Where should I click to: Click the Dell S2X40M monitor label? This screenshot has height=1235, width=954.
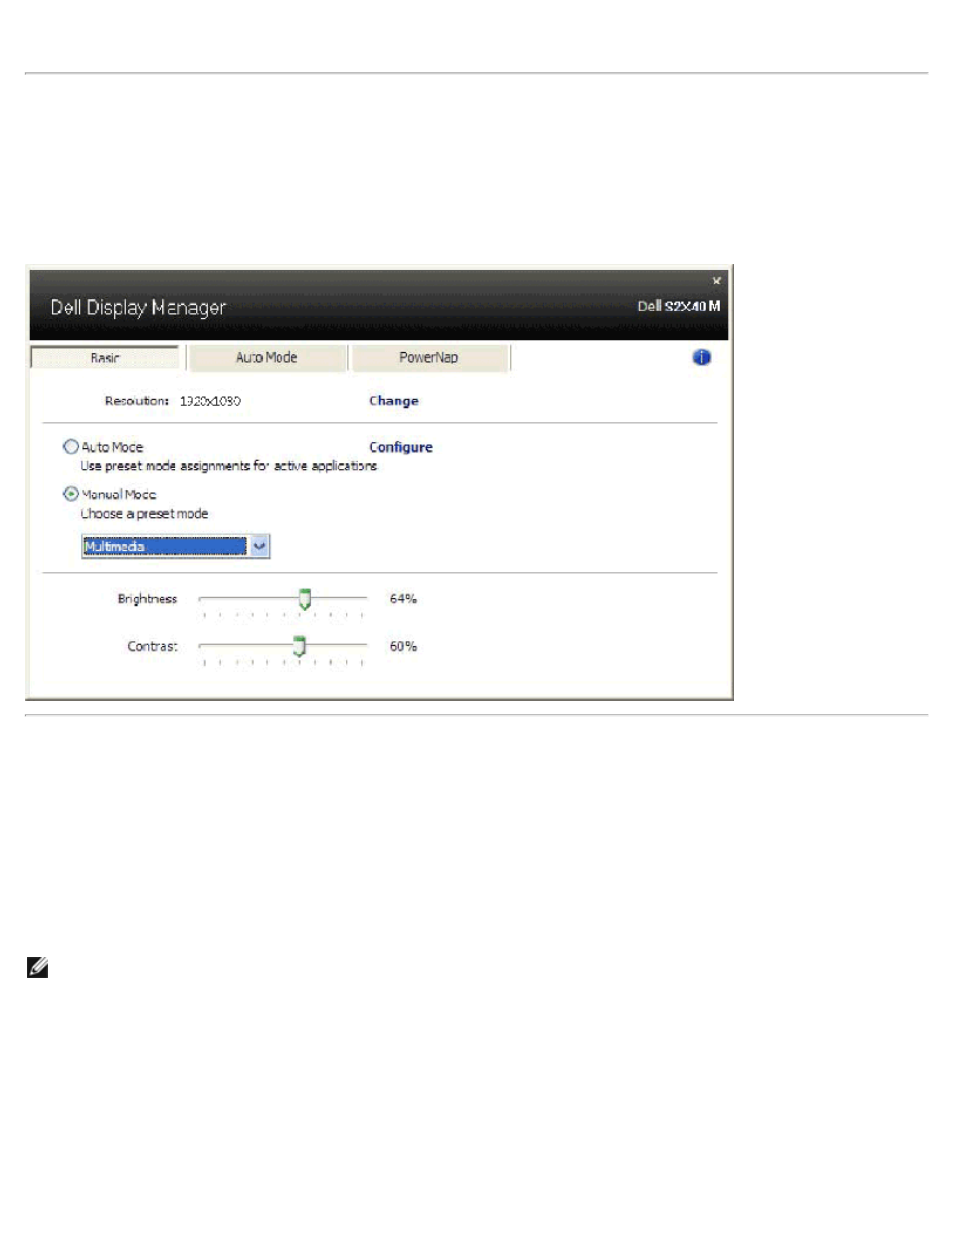click(x=679, y=306)
